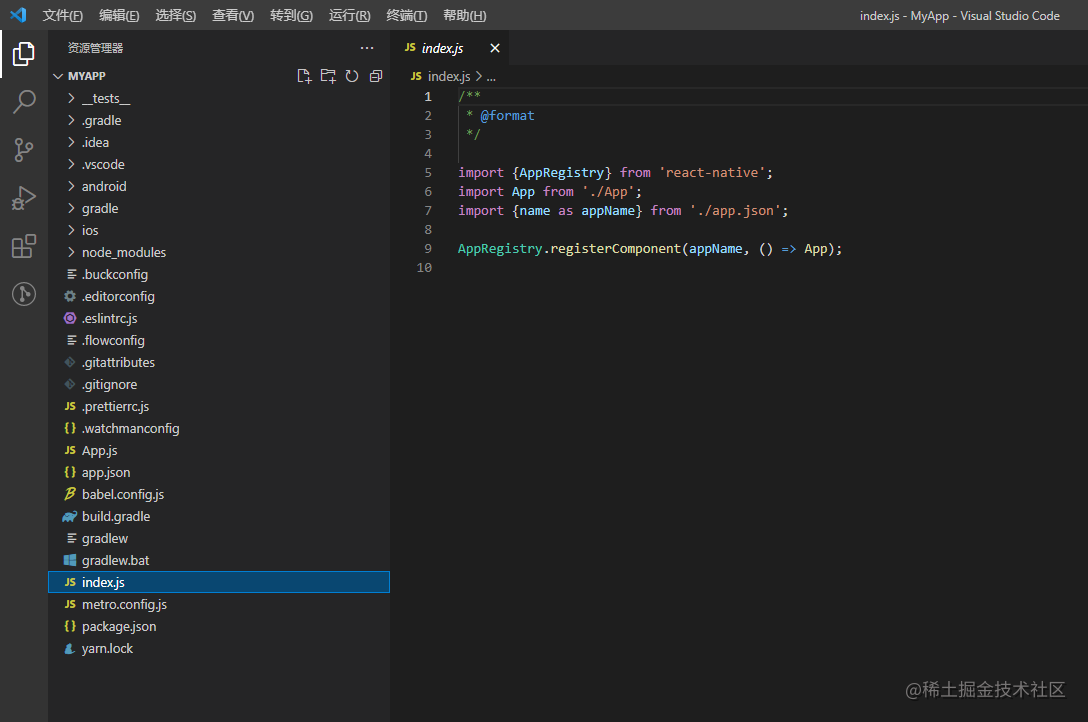Screen dimensions: 1088x722
Task: Click the New Folder icon in explorer
Action: [328, 76]
